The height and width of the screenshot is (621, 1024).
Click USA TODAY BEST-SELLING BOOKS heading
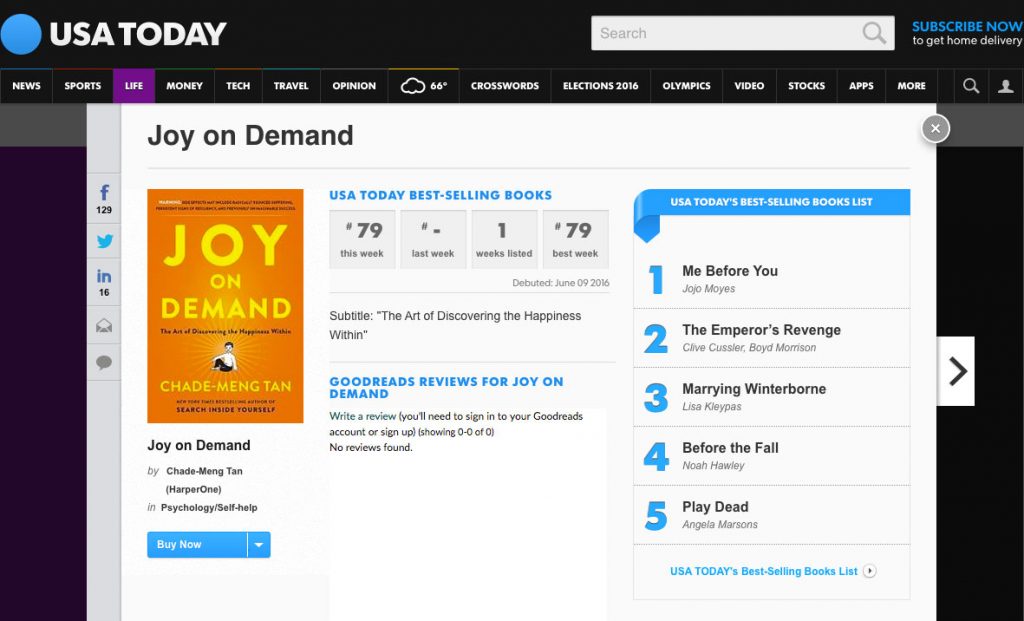coord(441,195)
